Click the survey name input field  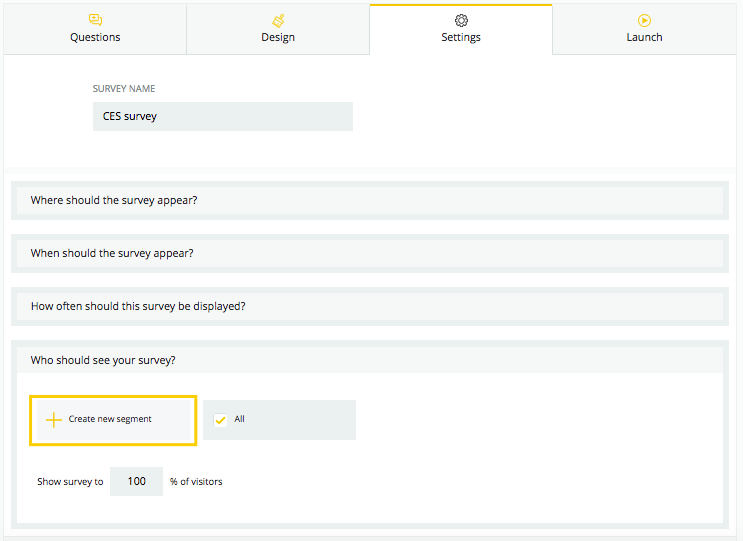(223, 117)
